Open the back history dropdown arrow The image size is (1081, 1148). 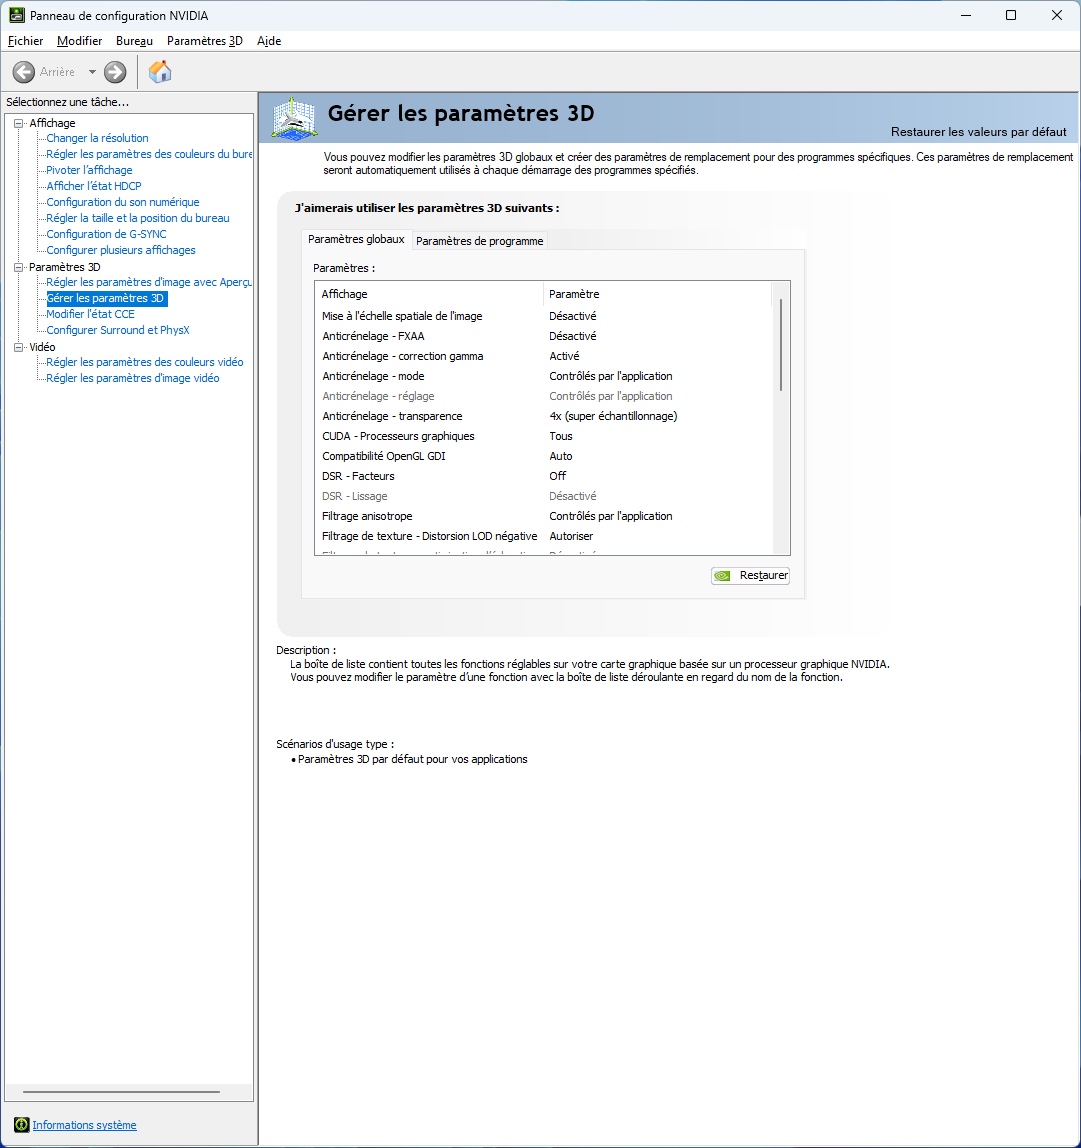tap(92, 72)
